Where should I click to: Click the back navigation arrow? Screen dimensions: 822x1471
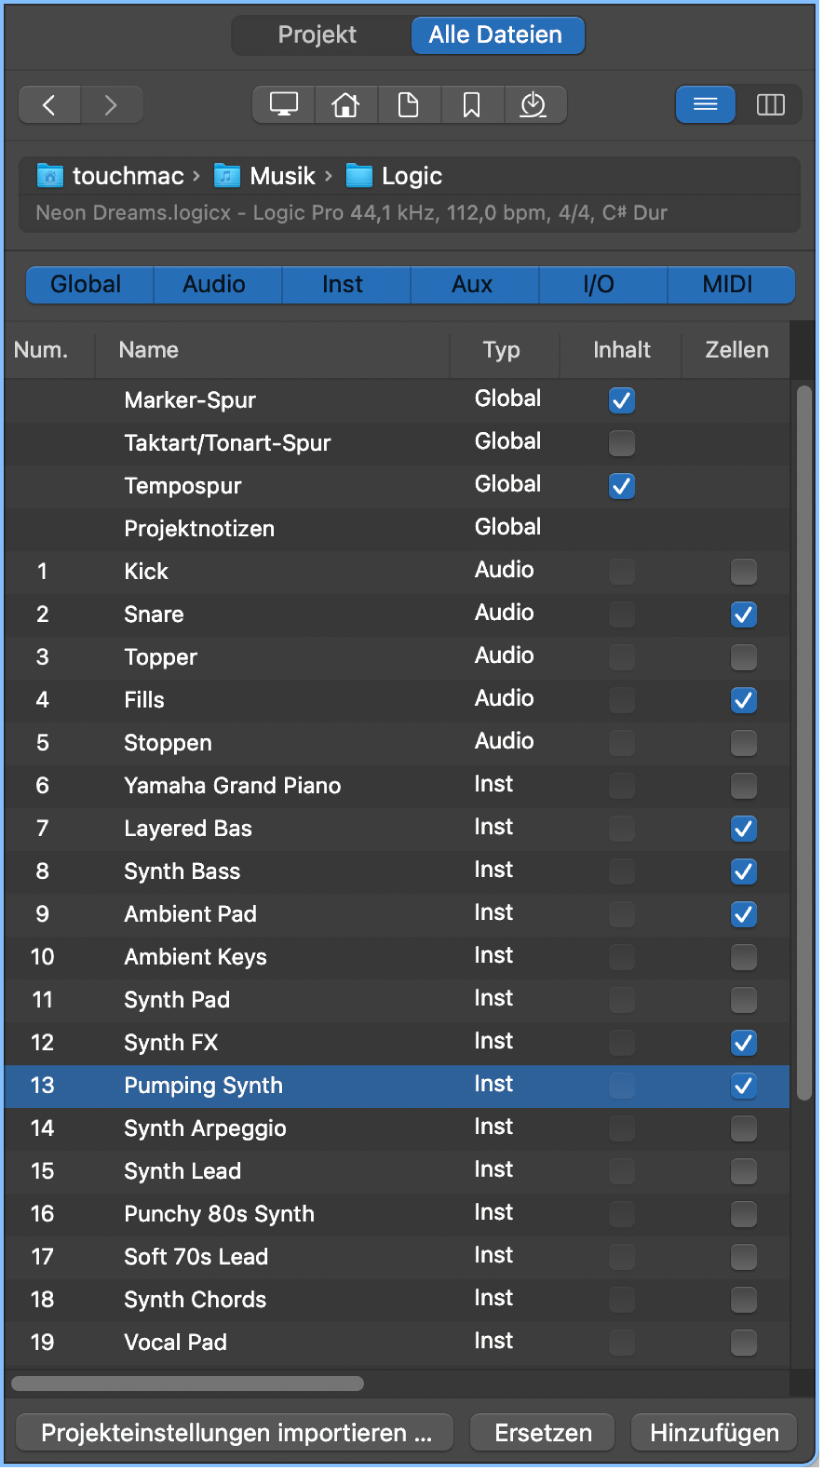[49, 105]
